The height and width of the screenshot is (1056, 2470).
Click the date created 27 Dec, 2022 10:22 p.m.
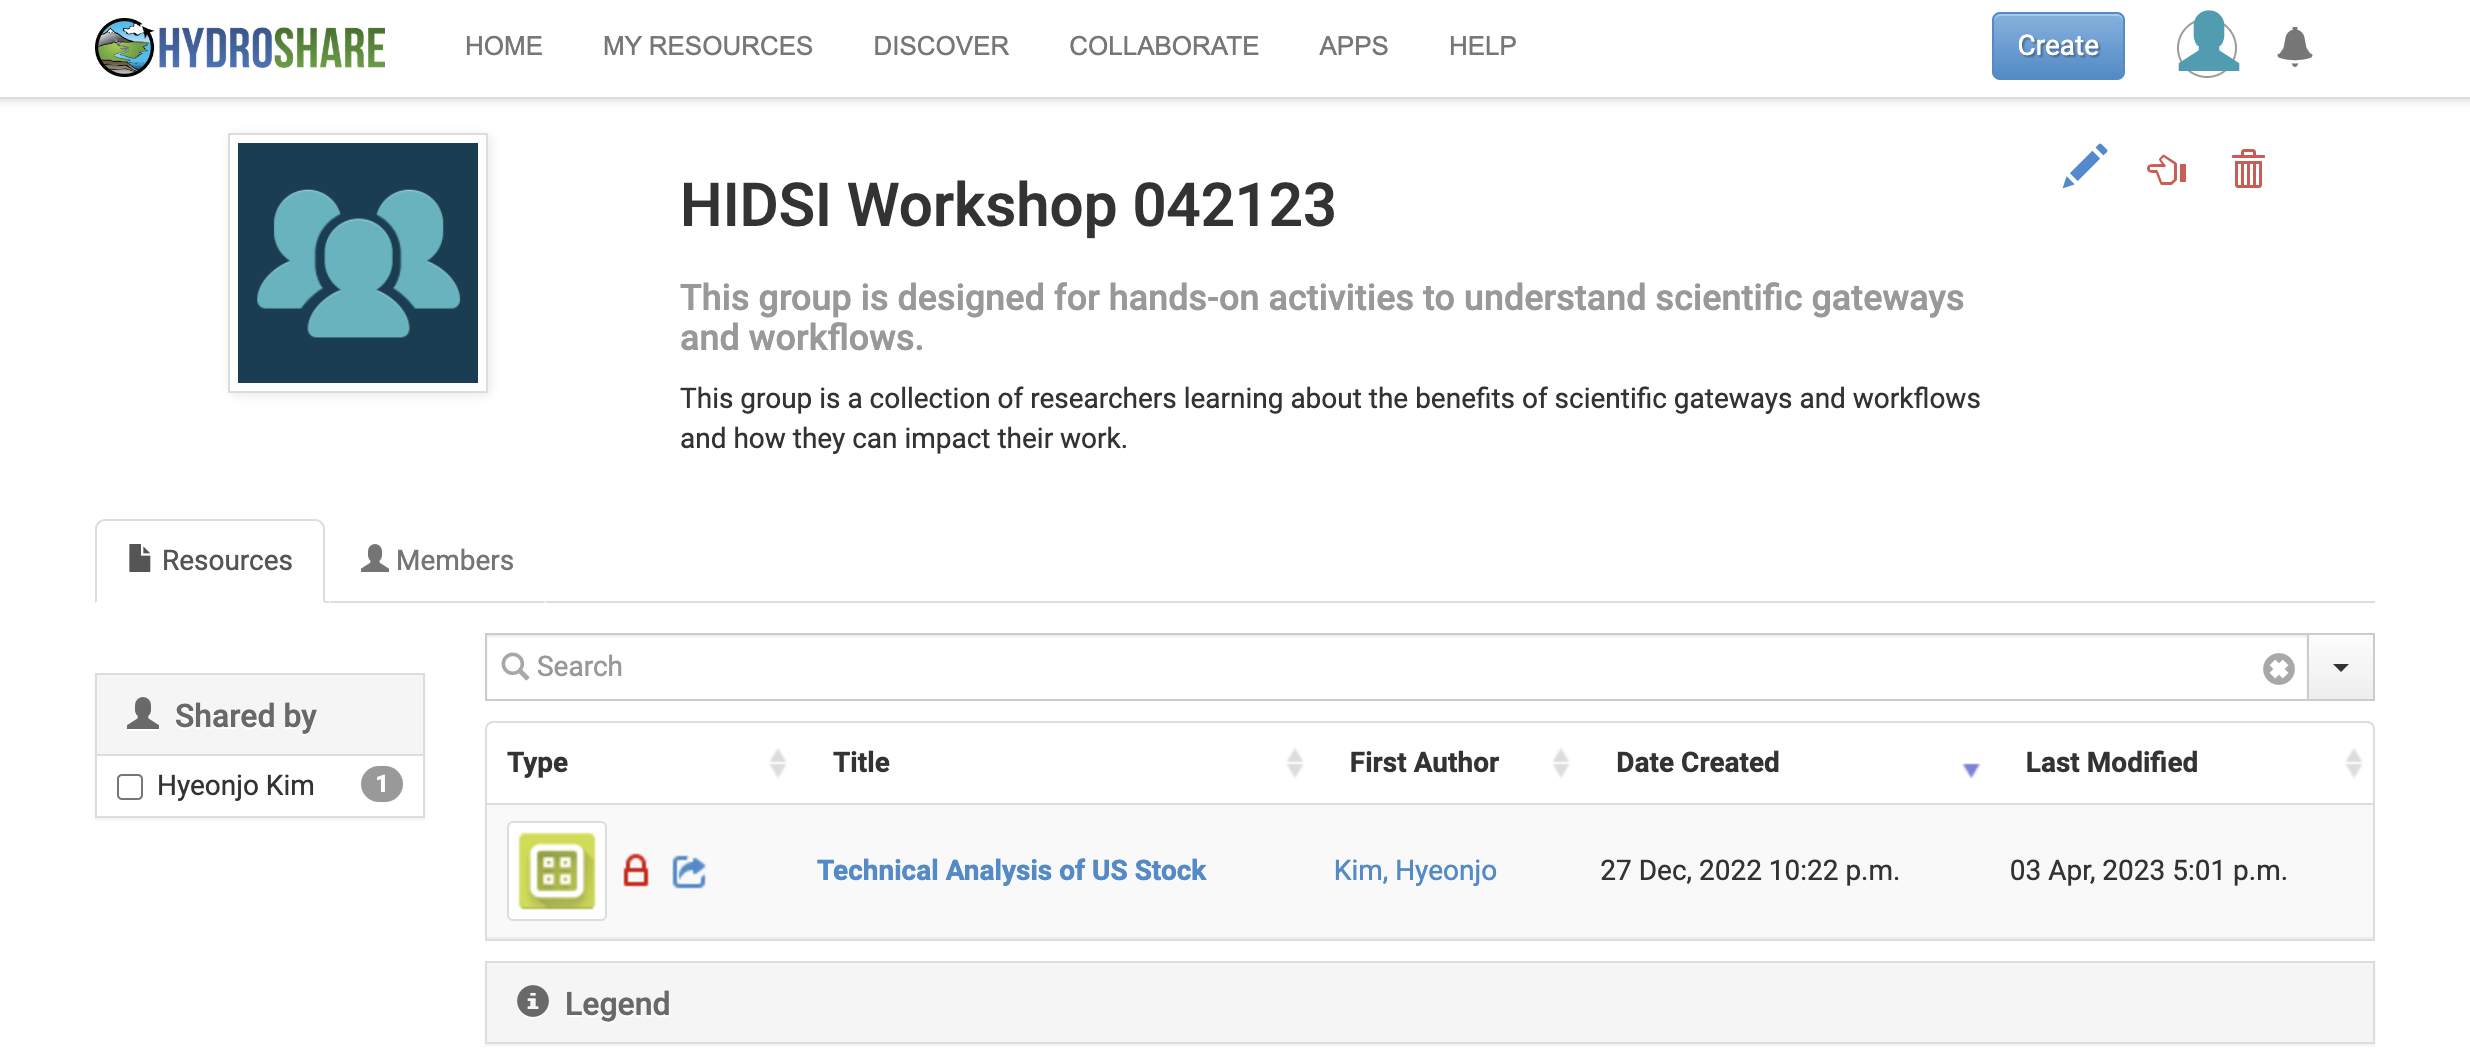click(1749, 870)
